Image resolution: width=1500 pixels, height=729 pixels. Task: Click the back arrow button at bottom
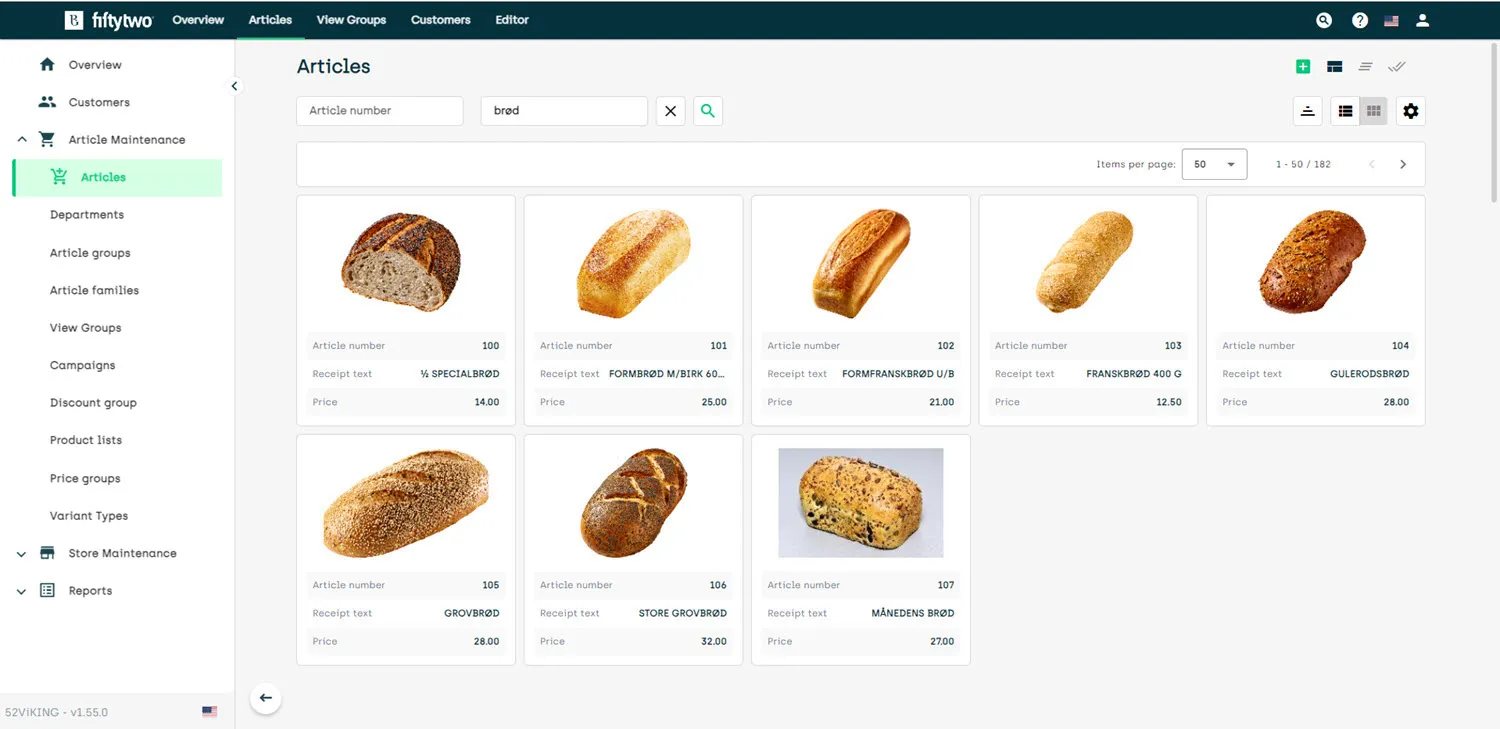click(266, 698)
